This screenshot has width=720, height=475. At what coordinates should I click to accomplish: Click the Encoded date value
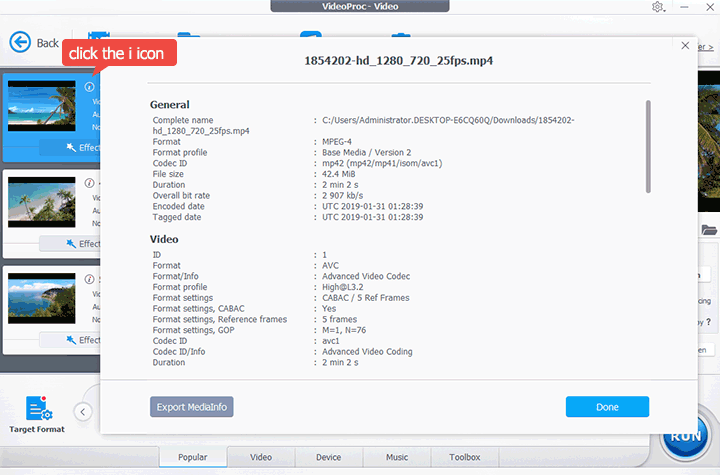[x=372, y=206]
